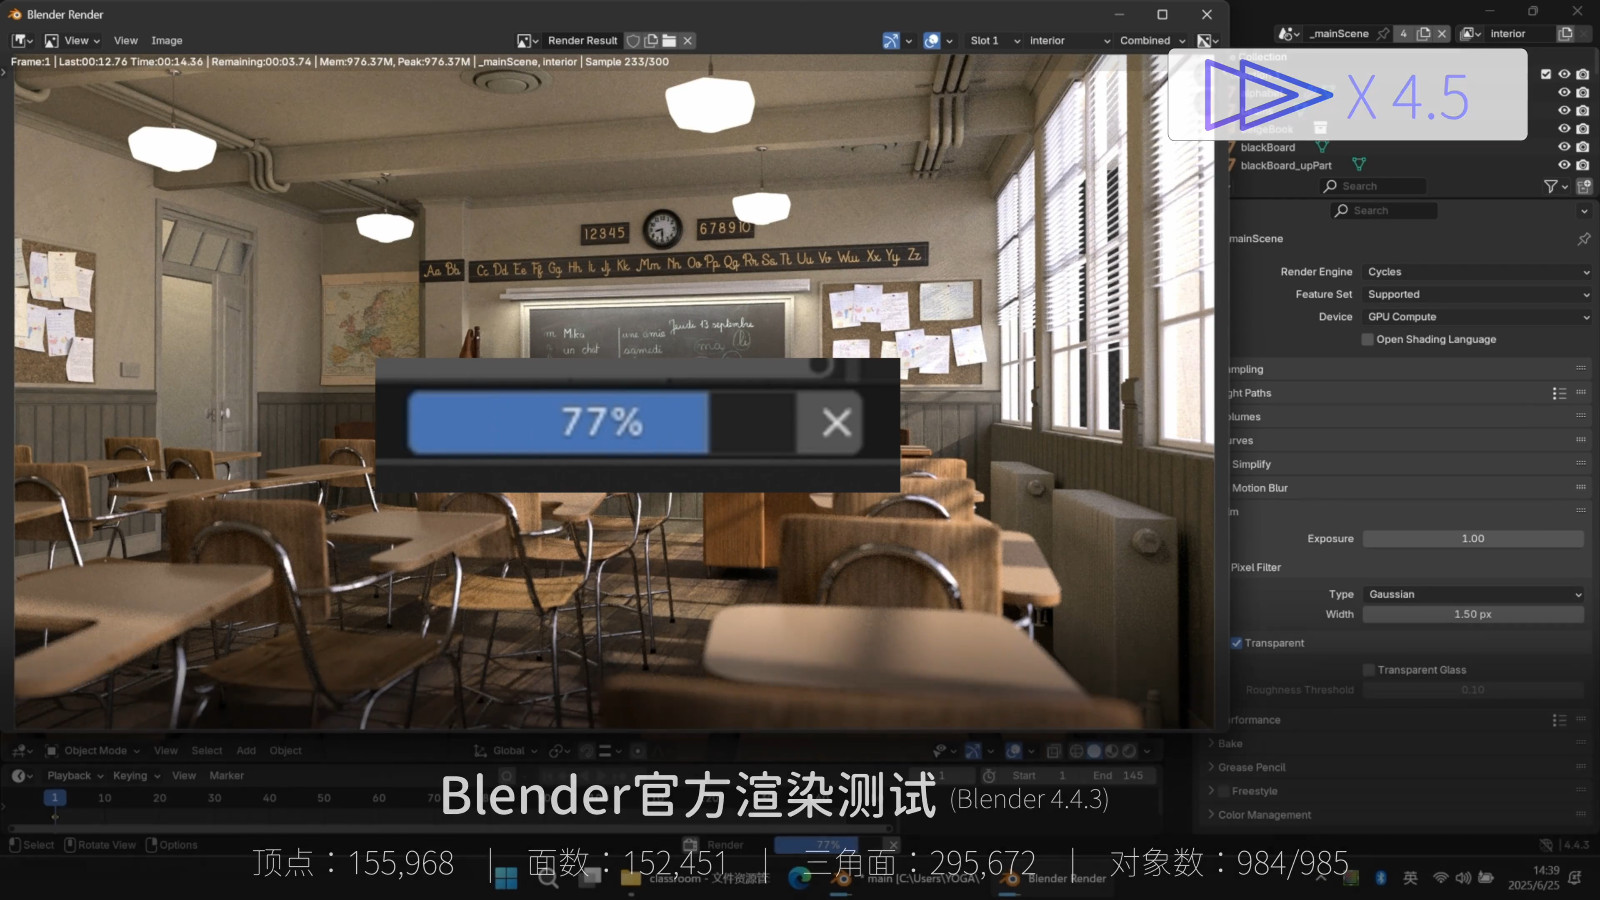Open the Combined render pass dropdown

1152,41
